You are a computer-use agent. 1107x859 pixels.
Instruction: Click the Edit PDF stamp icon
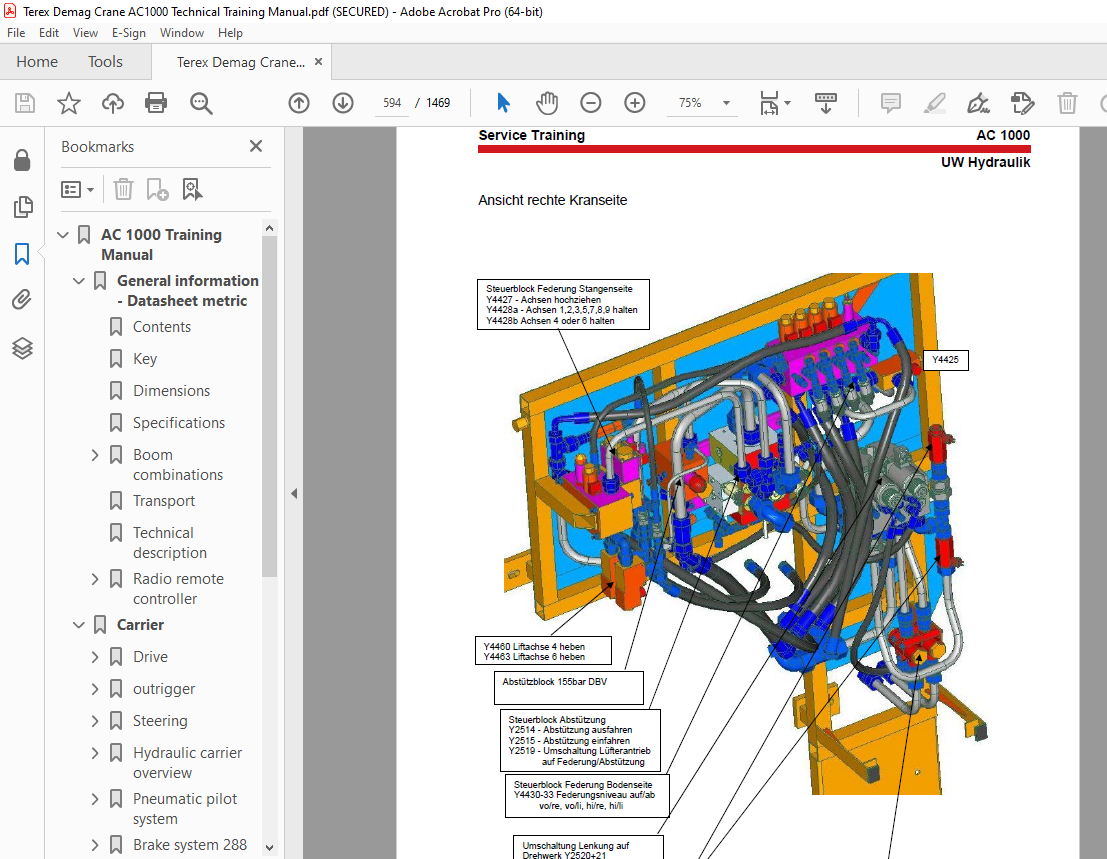pos(1023,103)
